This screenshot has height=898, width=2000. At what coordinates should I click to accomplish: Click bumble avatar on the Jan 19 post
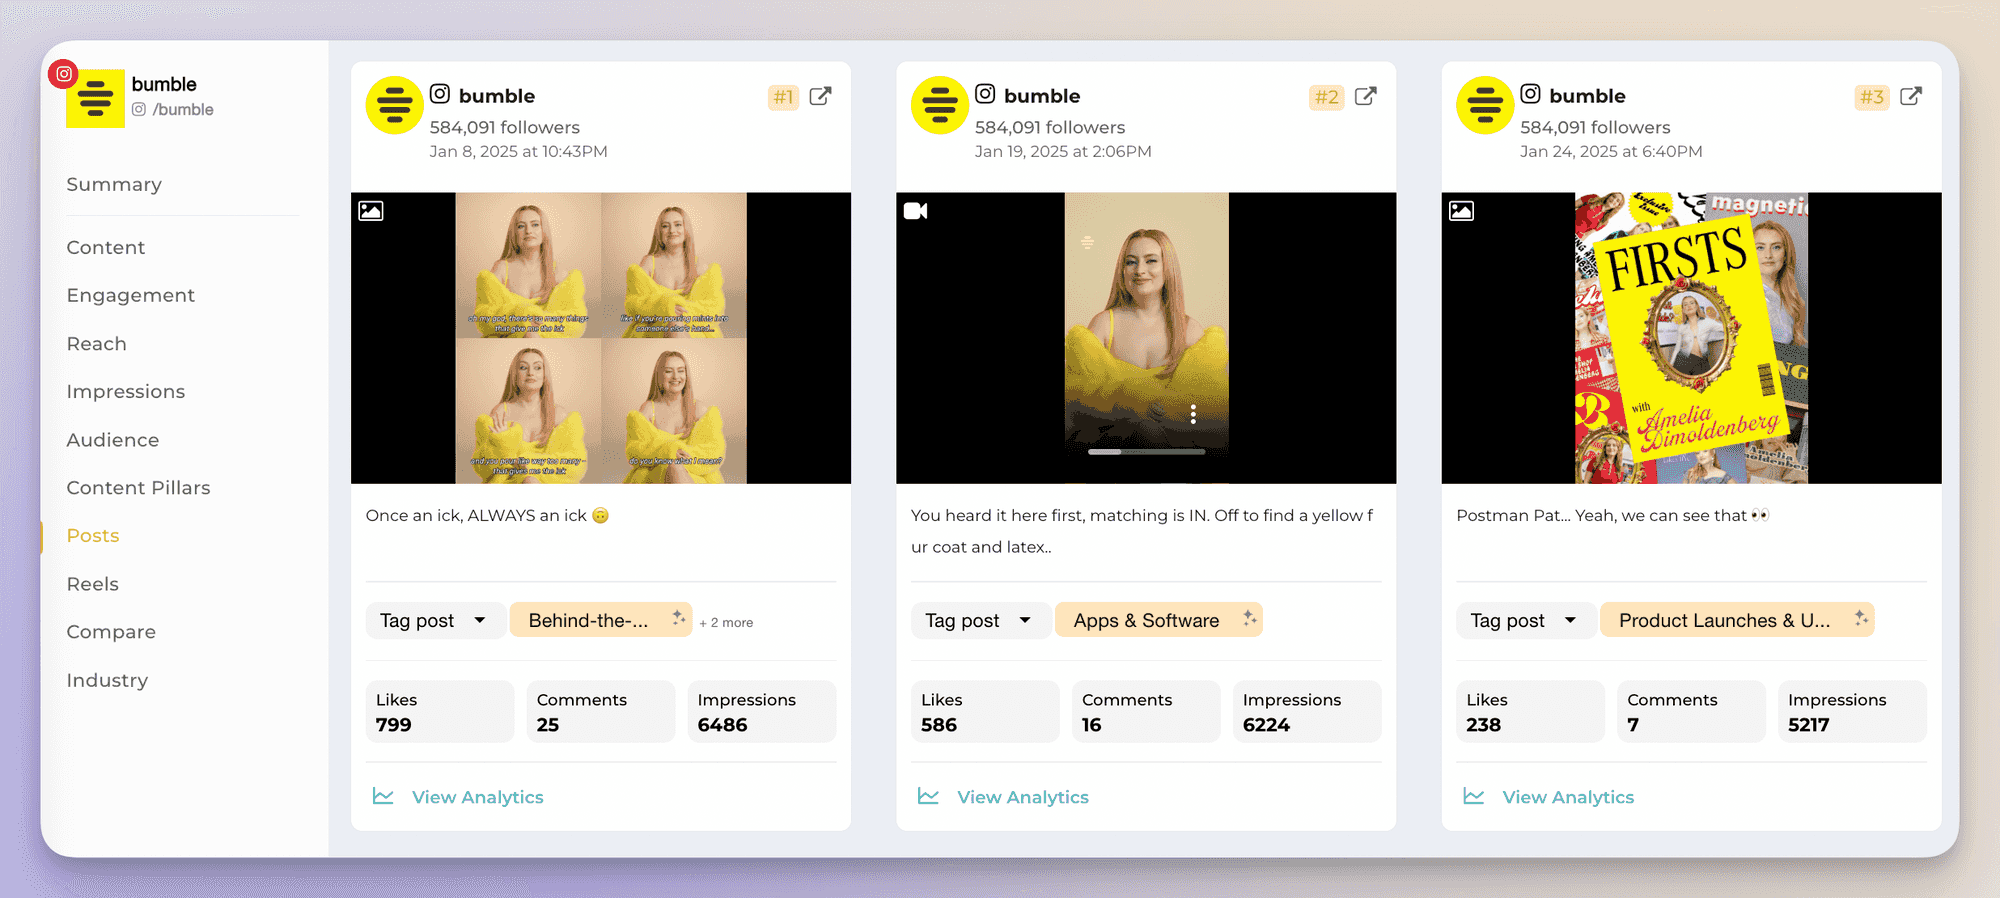pyautogui.click(x=940, y=105)
